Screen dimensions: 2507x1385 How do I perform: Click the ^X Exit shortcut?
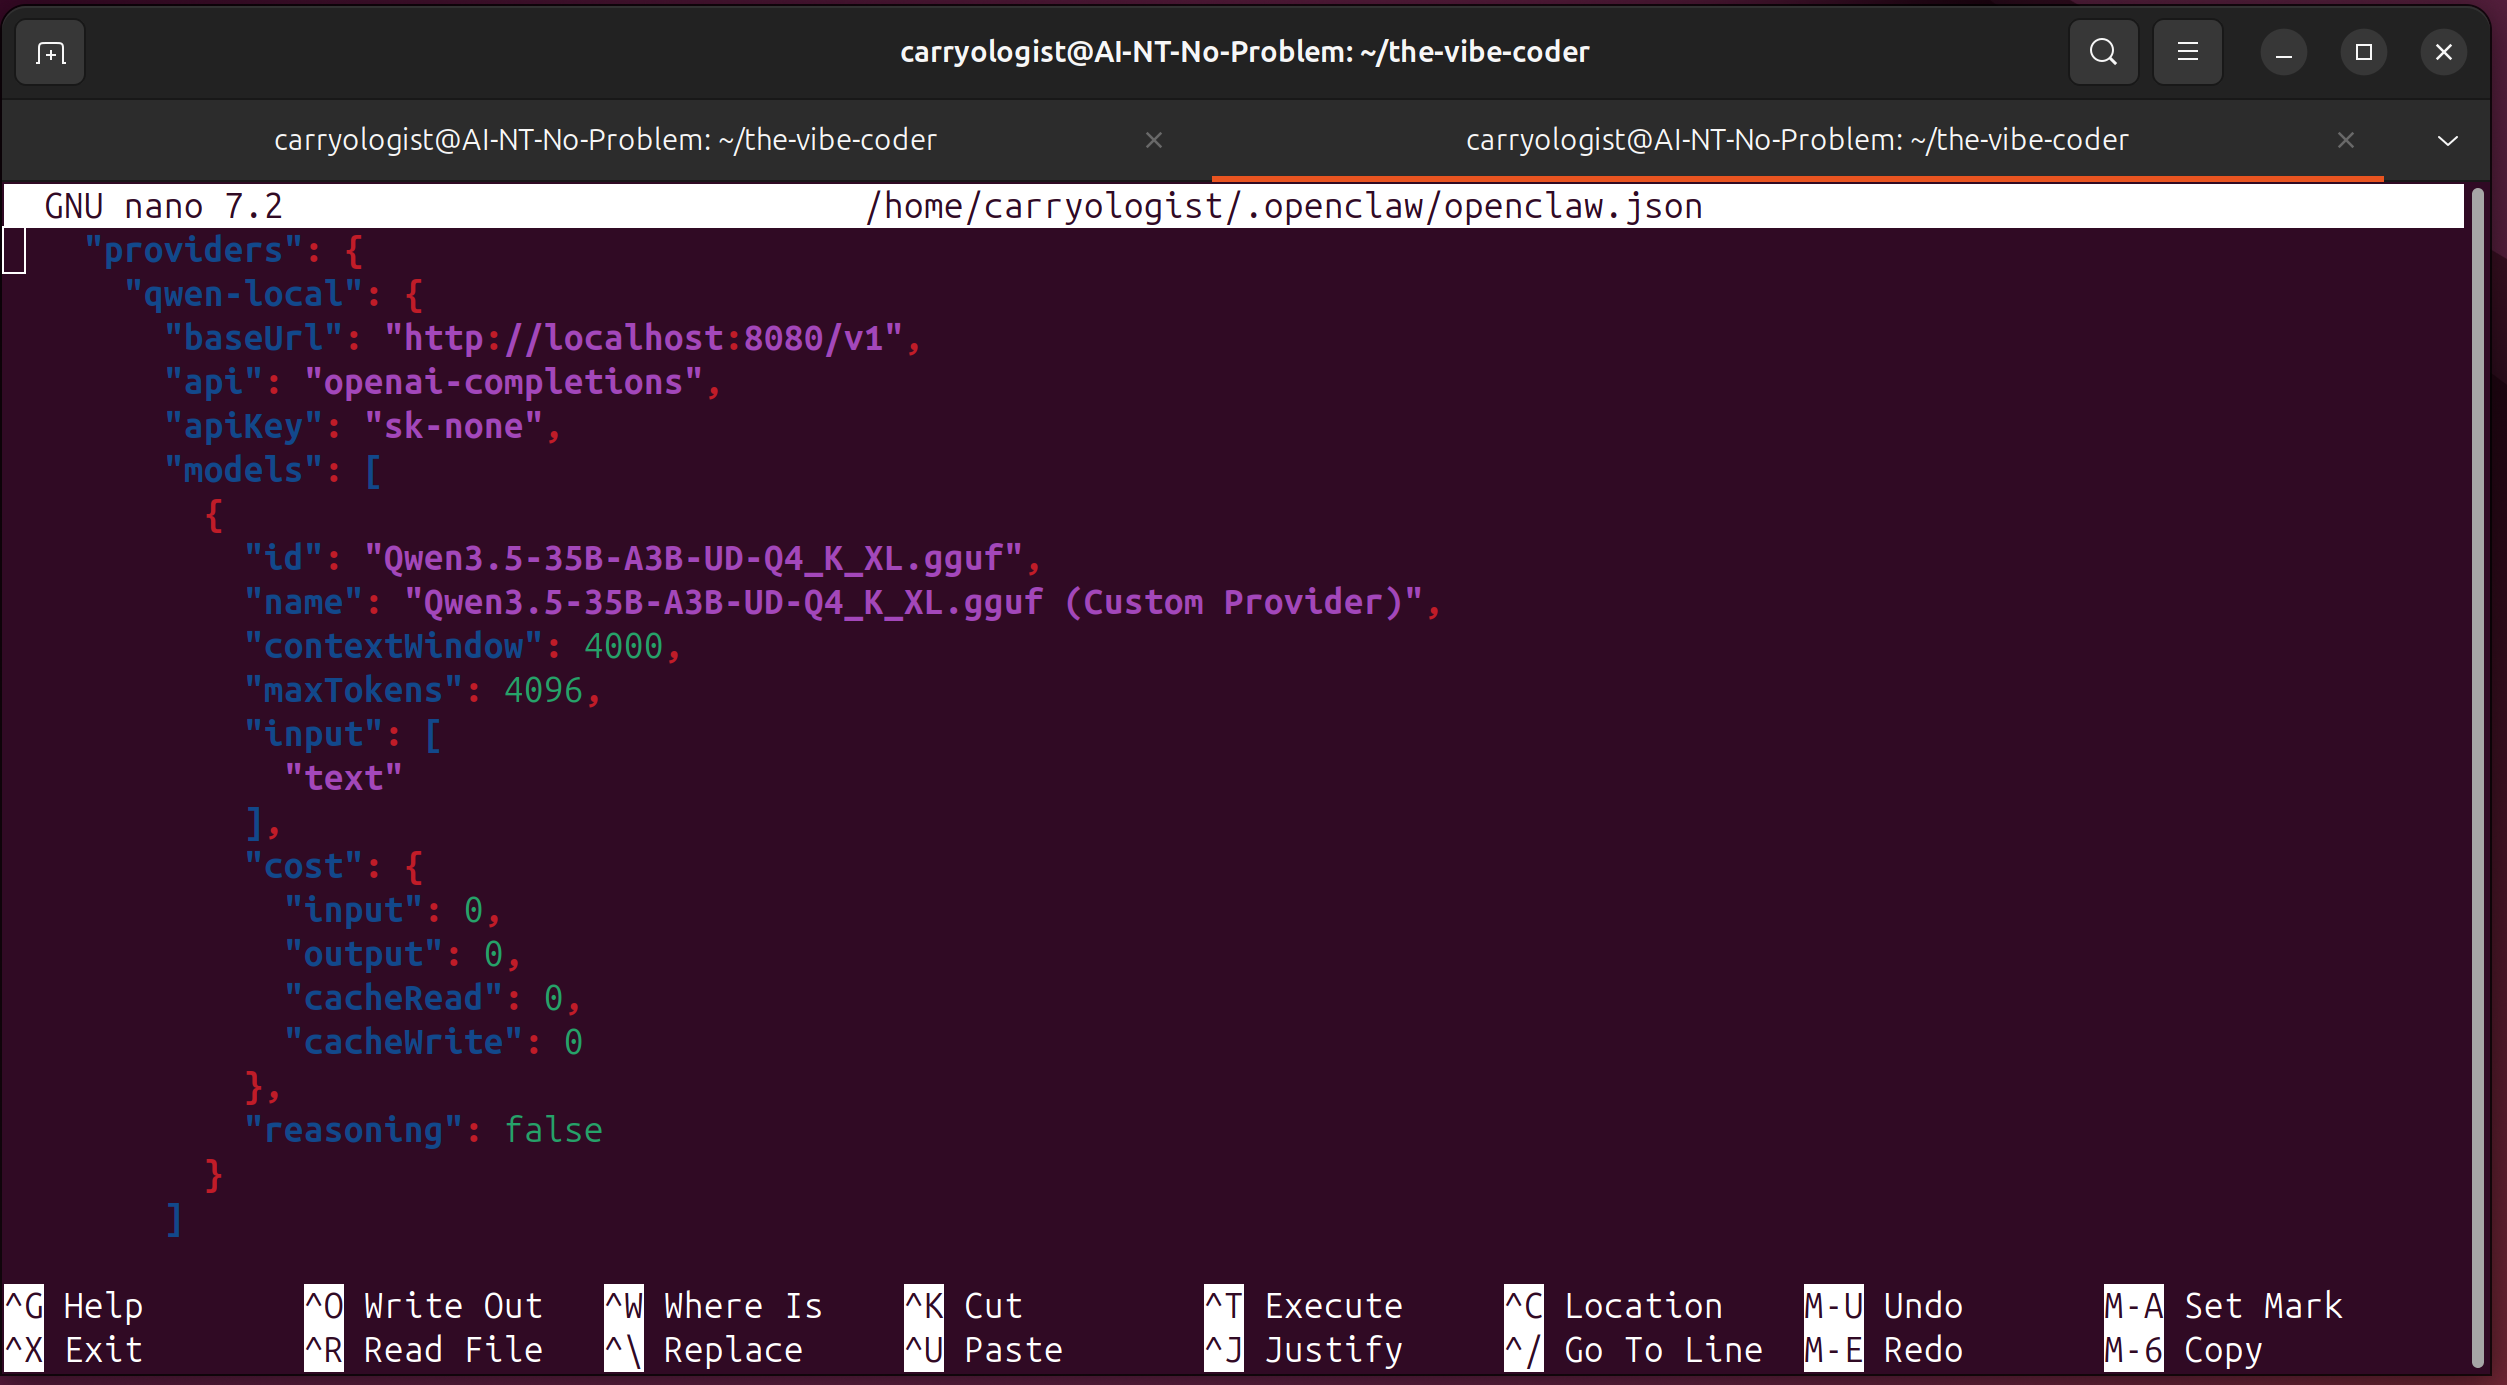pyautogui.click(x=74, y=1349)
